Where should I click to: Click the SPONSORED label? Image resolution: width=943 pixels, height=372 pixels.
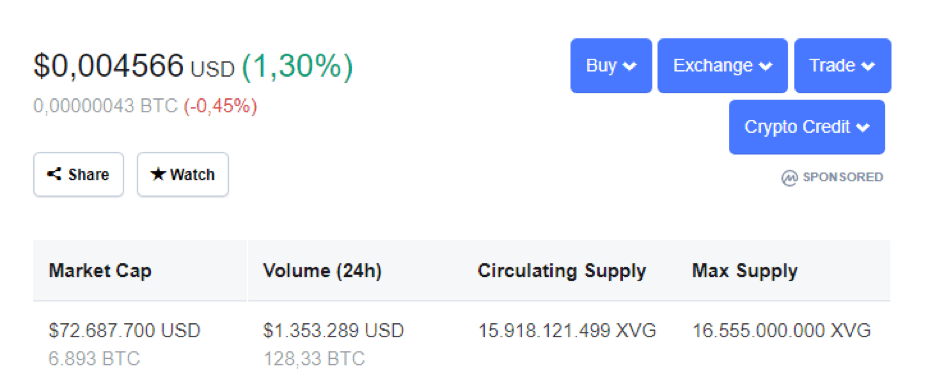843,177
